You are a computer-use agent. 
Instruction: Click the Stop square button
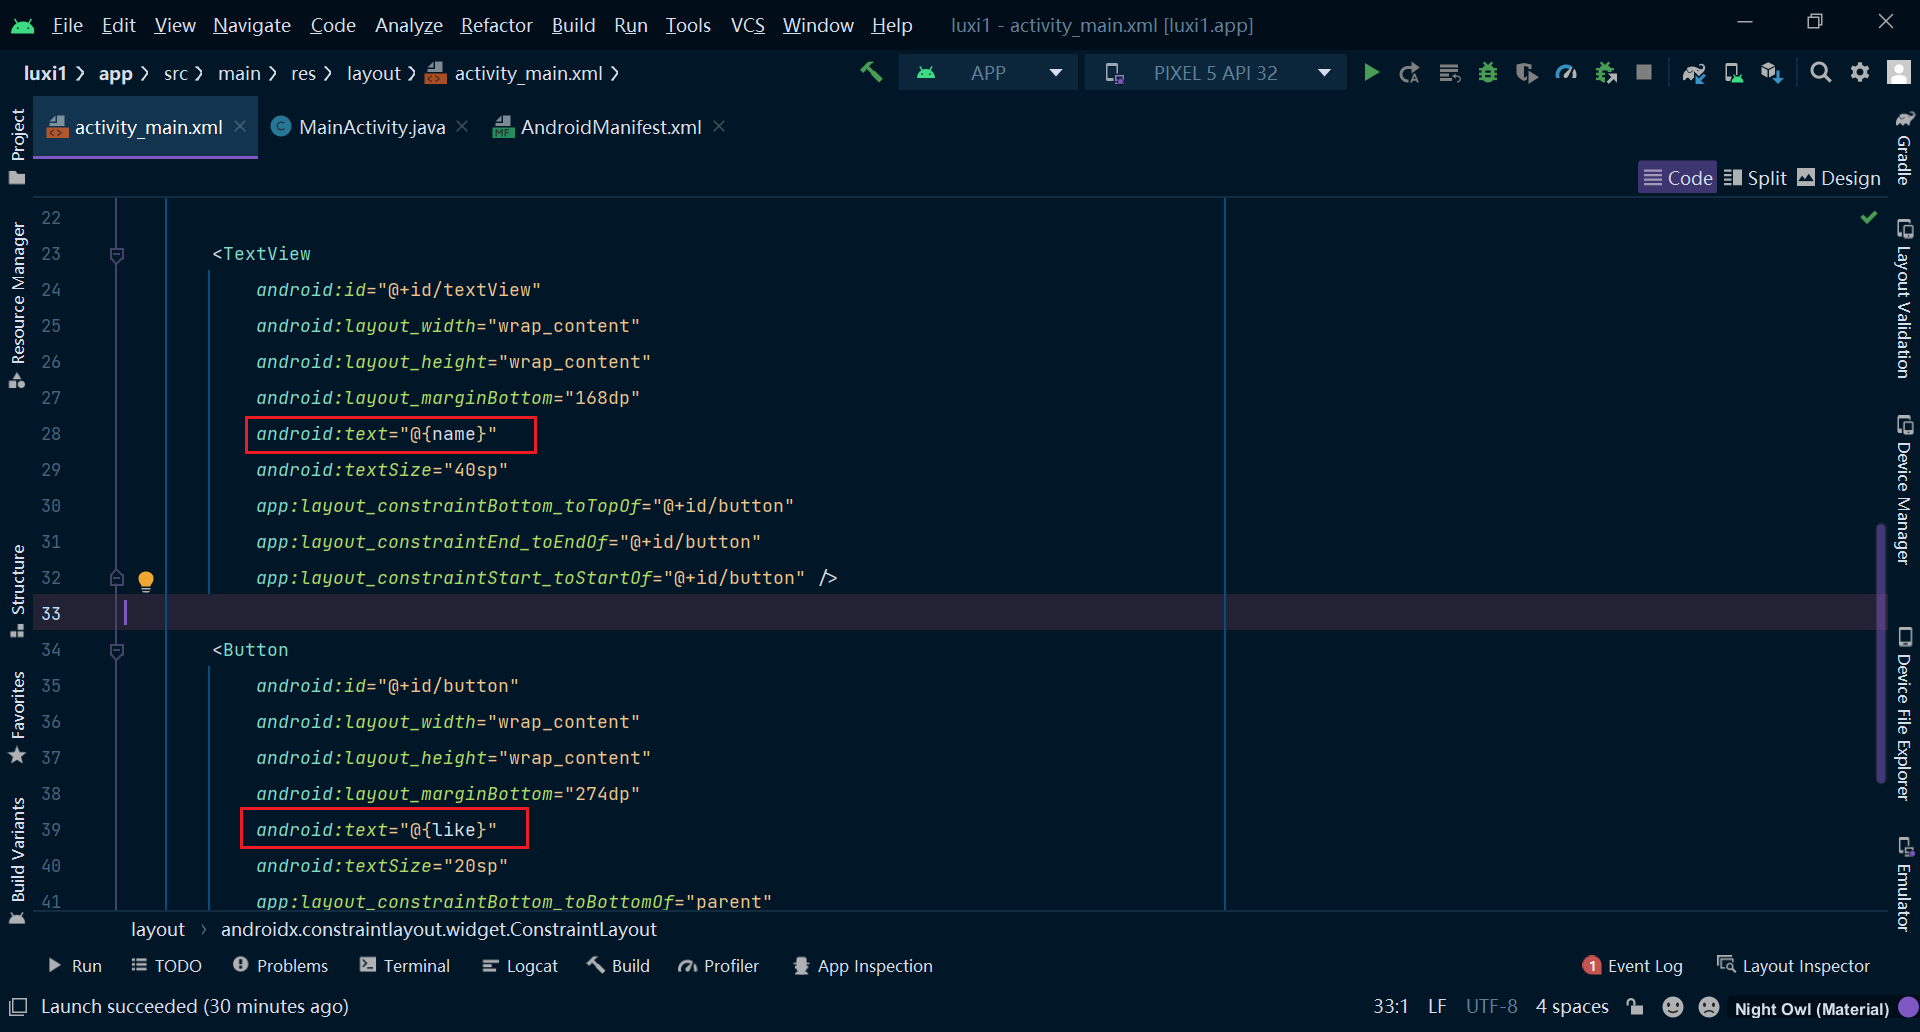pos(1644,72)
